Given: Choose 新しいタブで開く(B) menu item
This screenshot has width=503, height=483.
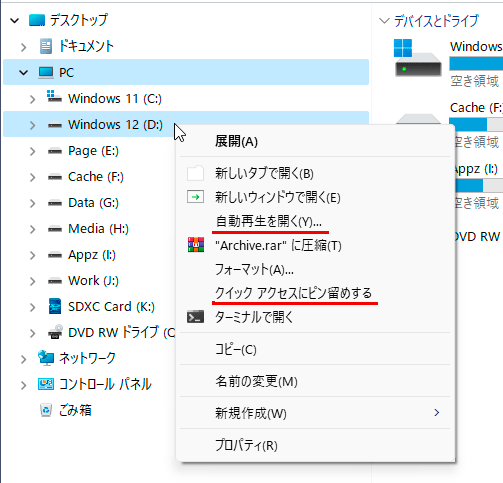Looking at the screenshot, I should pyautogui.click(x=315, y=173).
